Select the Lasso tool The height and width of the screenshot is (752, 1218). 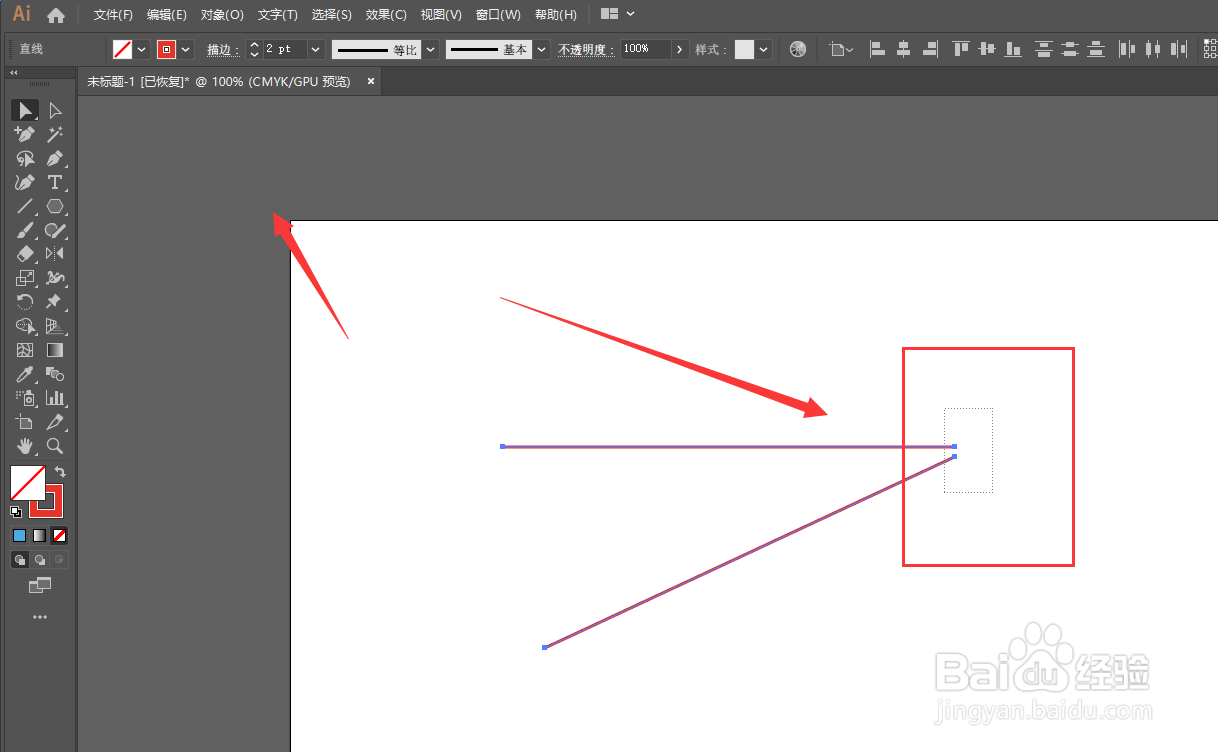pyautogui.click(x=25, y=158)
